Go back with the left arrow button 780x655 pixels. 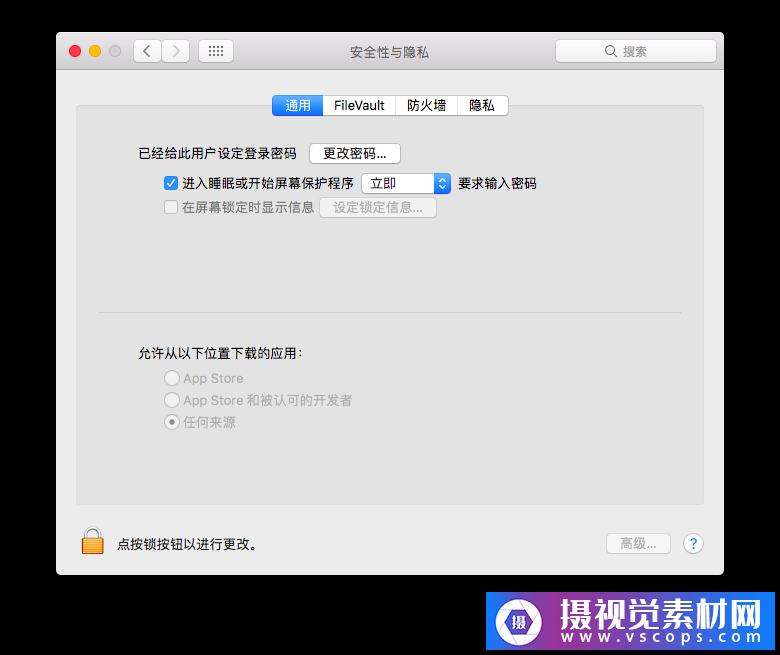coord(147,51)
